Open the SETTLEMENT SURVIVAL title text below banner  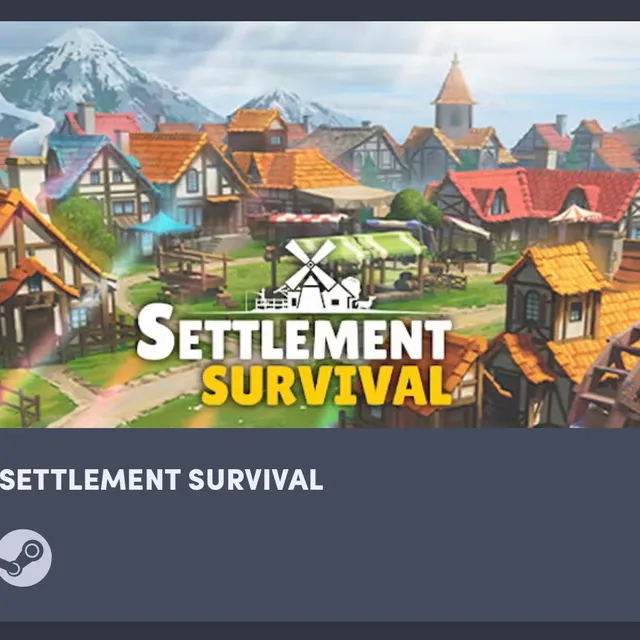[161, 479]
